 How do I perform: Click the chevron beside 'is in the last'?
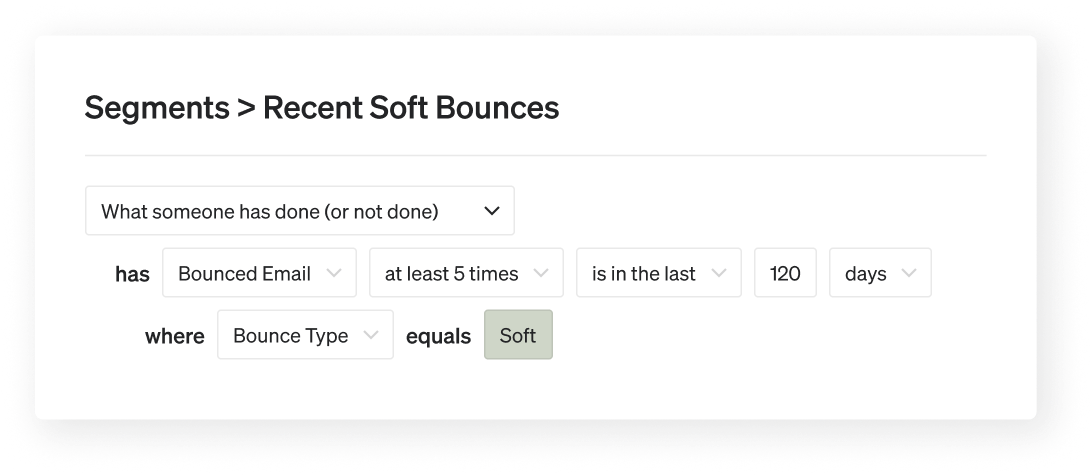pyautogui.click(x=719, y=274)
